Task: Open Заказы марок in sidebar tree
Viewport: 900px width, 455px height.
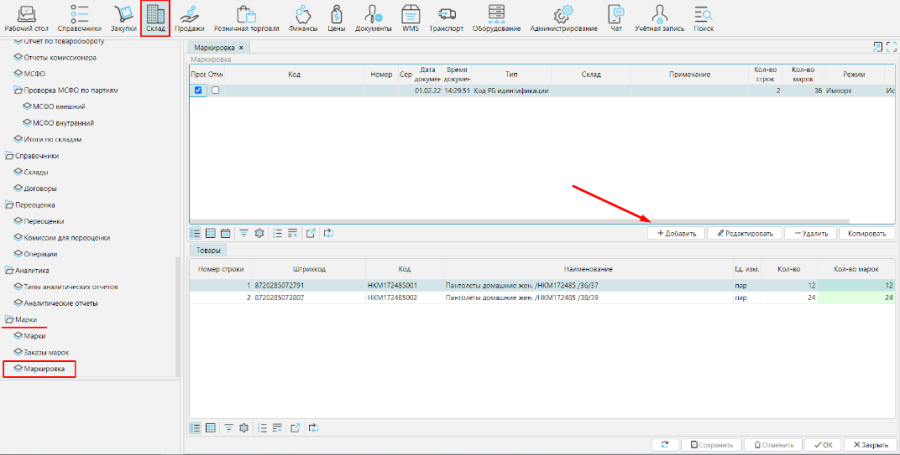Action: pos(45,352)
